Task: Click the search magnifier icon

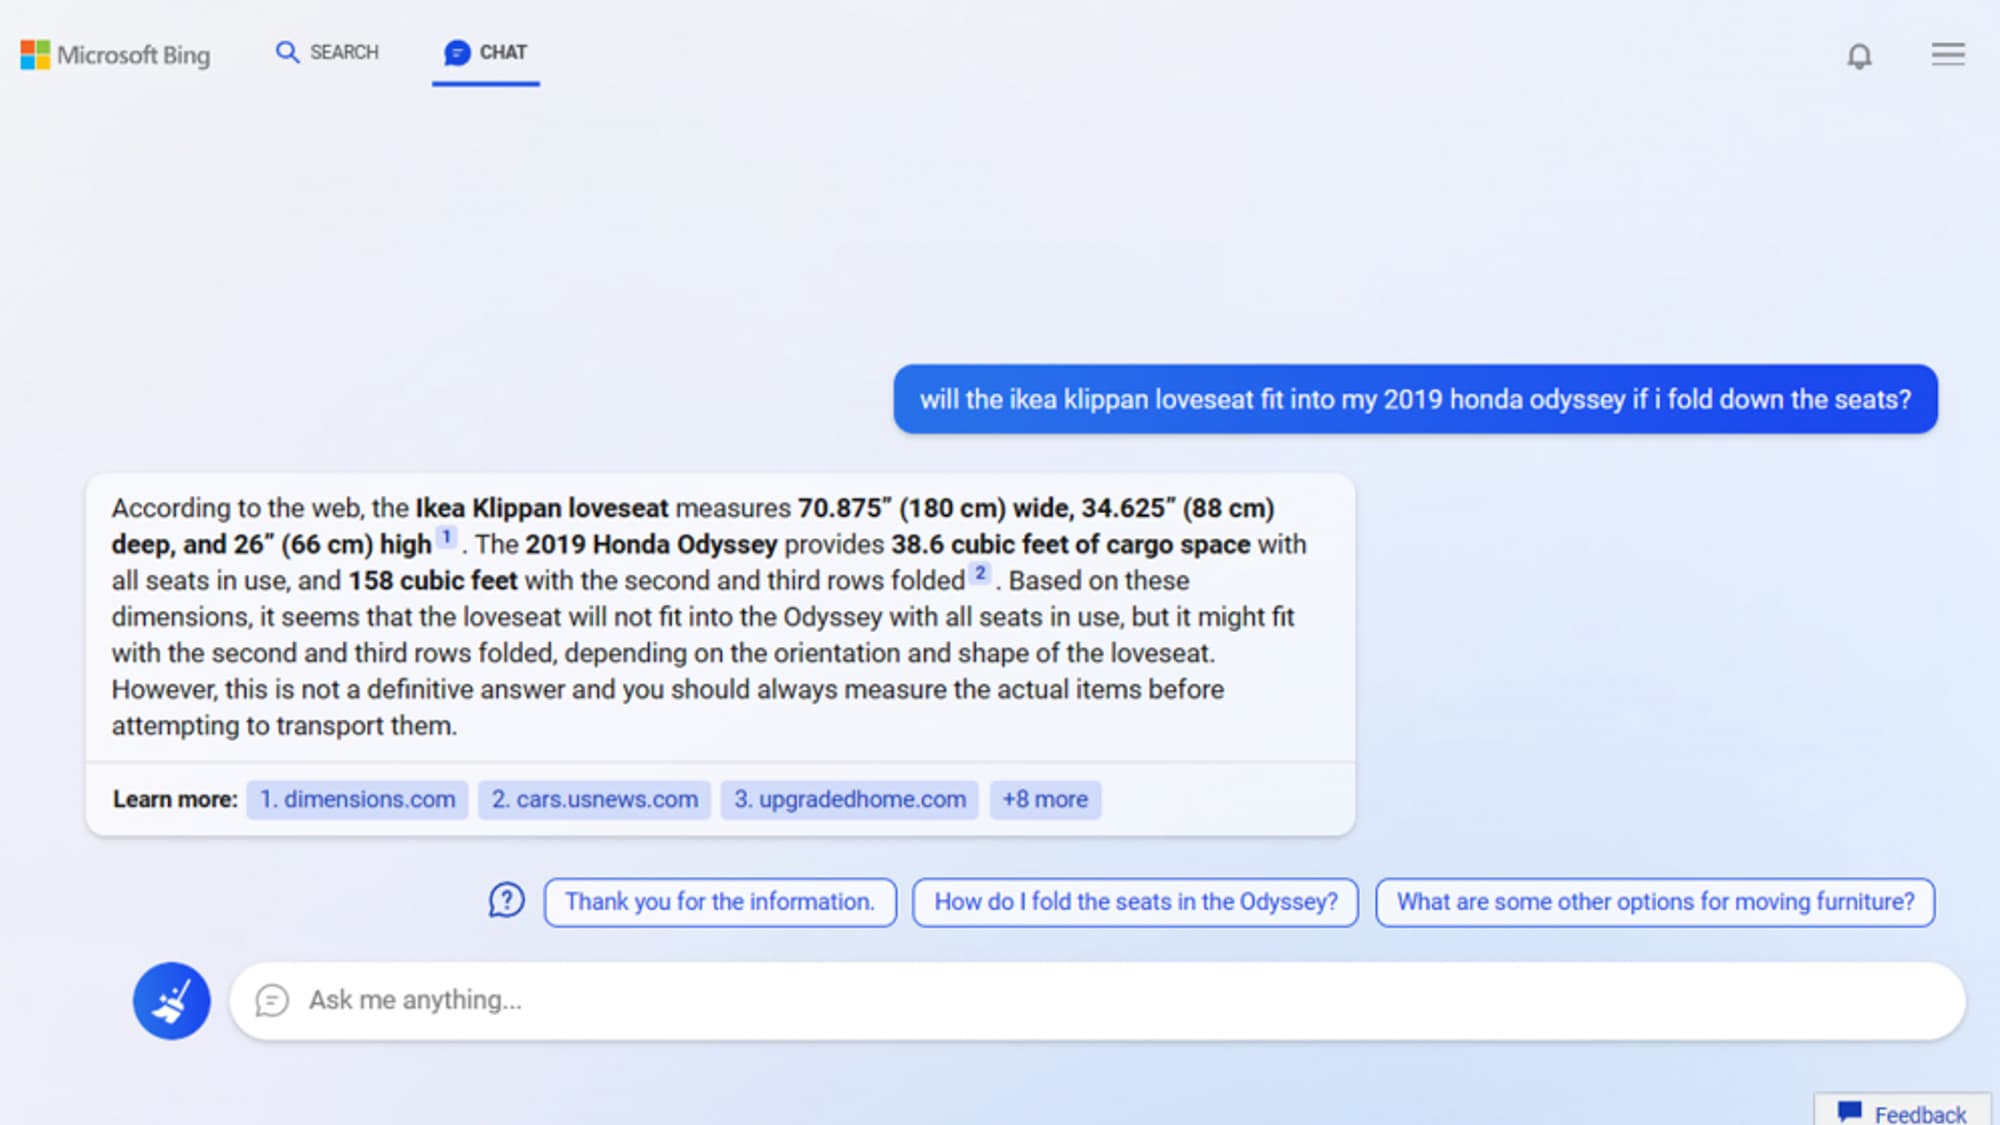Action: pos(287,52)
